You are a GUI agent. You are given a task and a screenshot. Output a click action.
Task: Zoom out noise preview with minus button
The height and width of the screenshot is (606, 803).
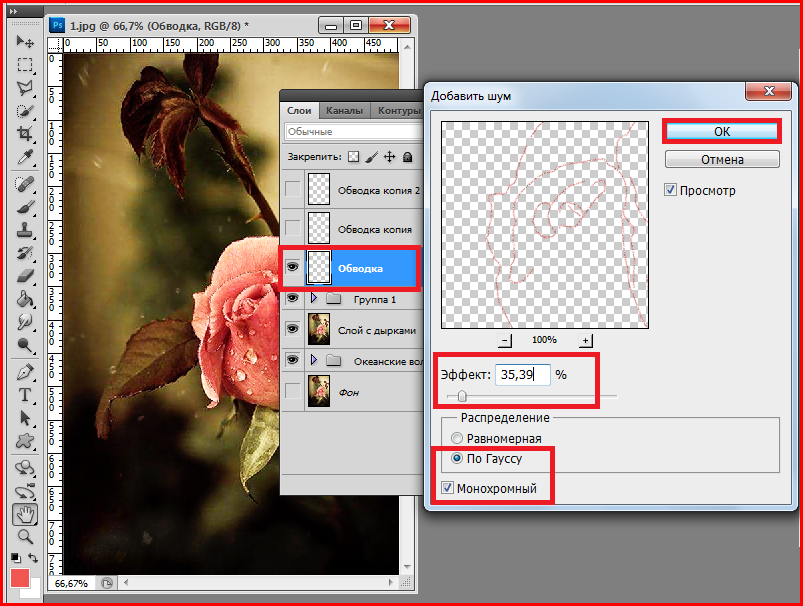point(505,340)
